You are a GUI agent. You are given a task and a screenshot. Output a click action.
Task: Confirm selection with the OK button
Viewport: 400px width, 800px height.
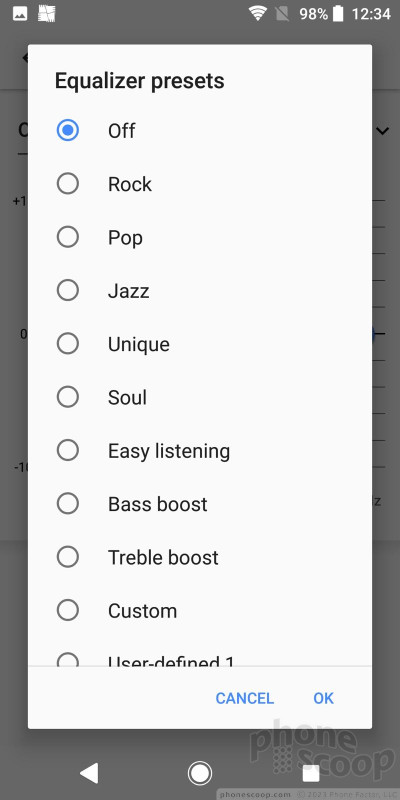point(323,698)
